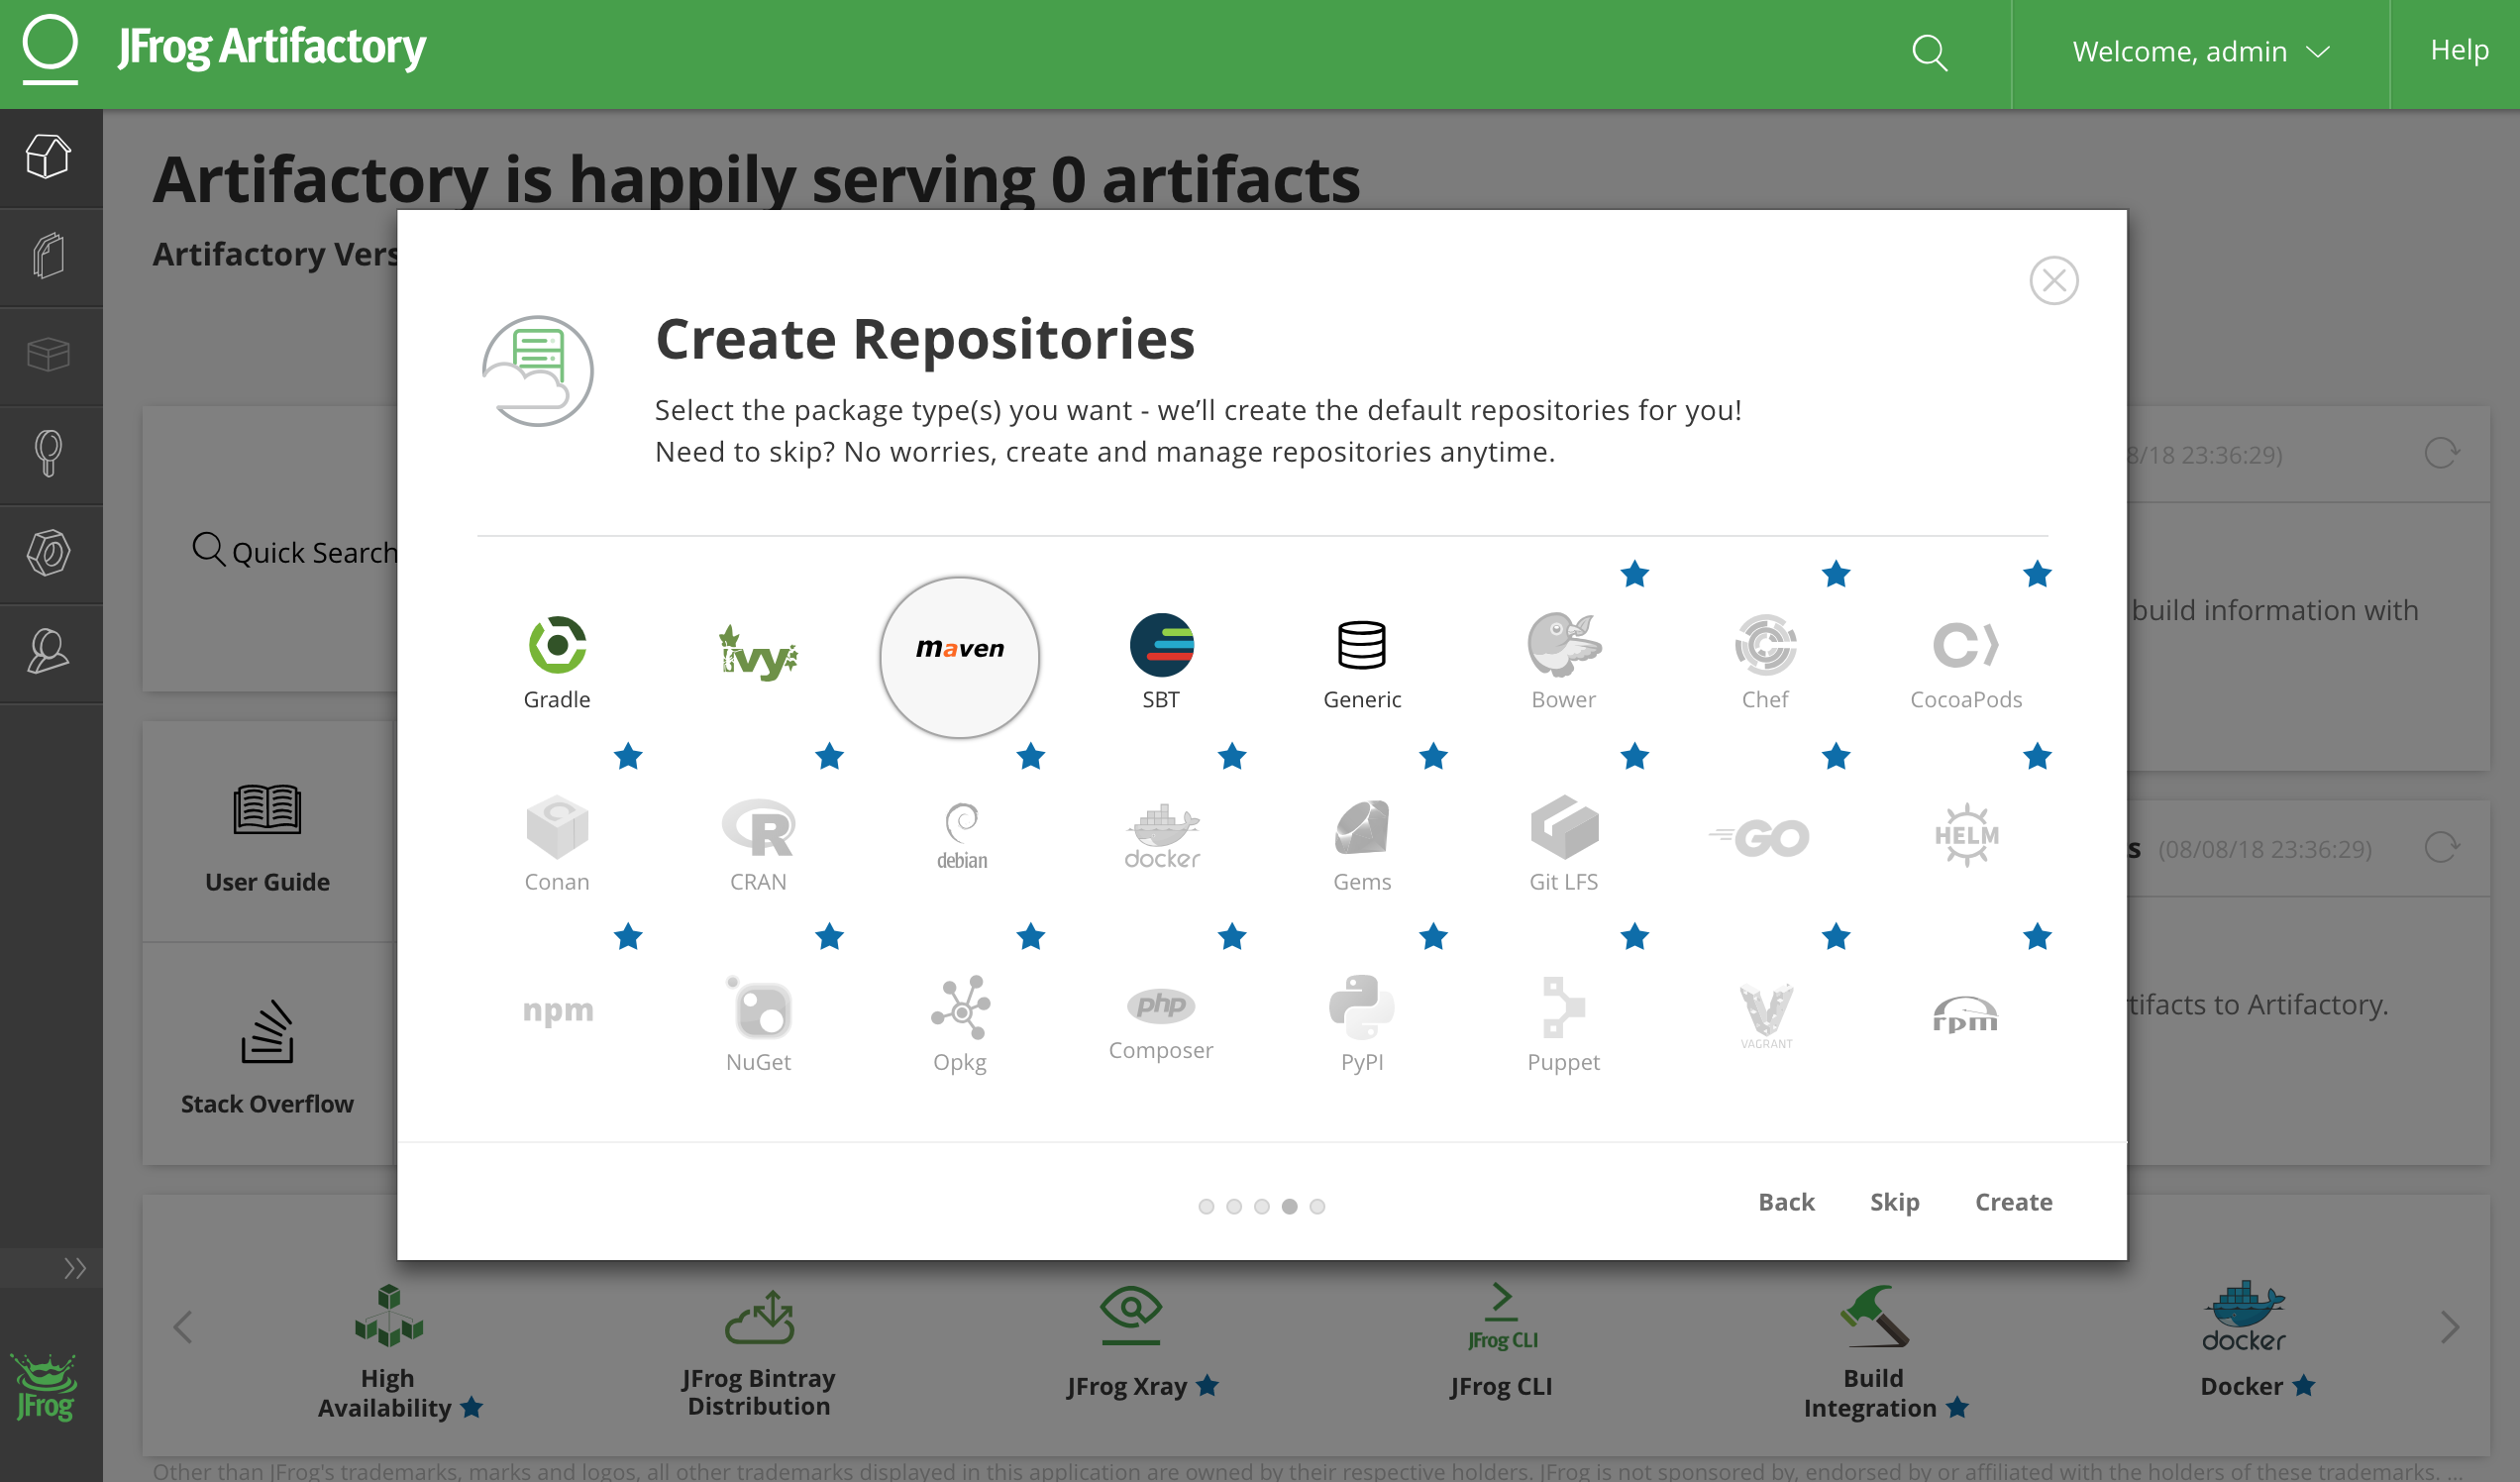Viewport: 2520px width, 1482px height.
Task: Switch to the fourth onboarding step dot
Action: [x=1289, y=1207]
